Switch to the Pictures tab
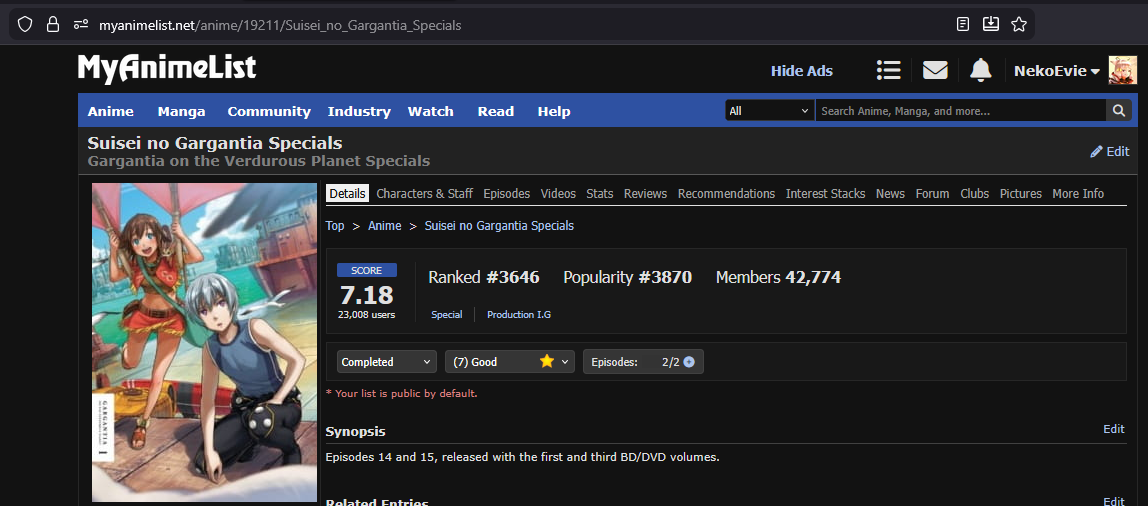This screenshot has width=1148, height=506. (x=1021, y=193)
